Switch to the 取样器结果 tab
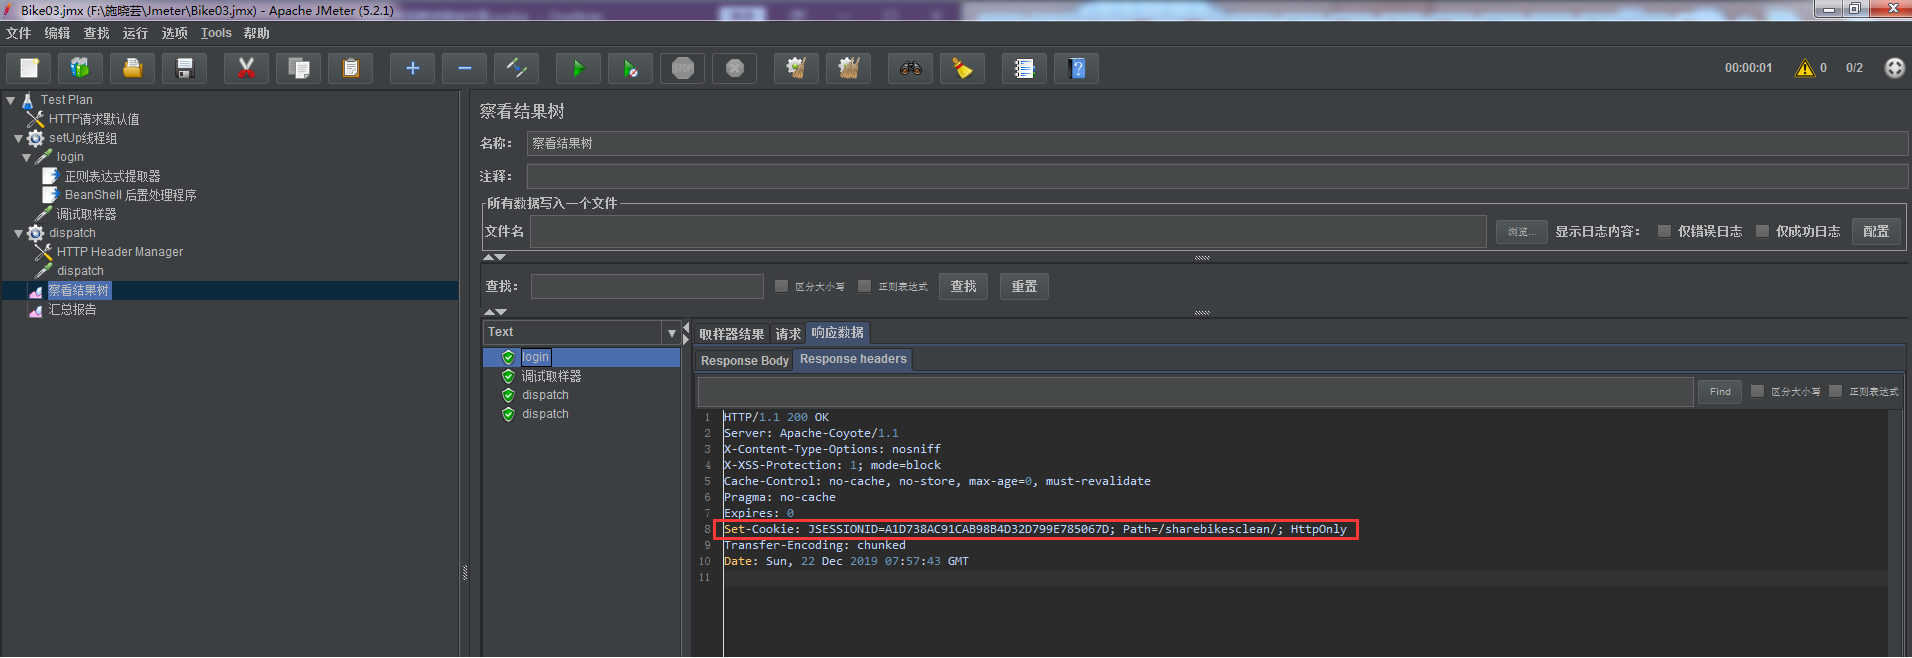 tap(731, 334)
